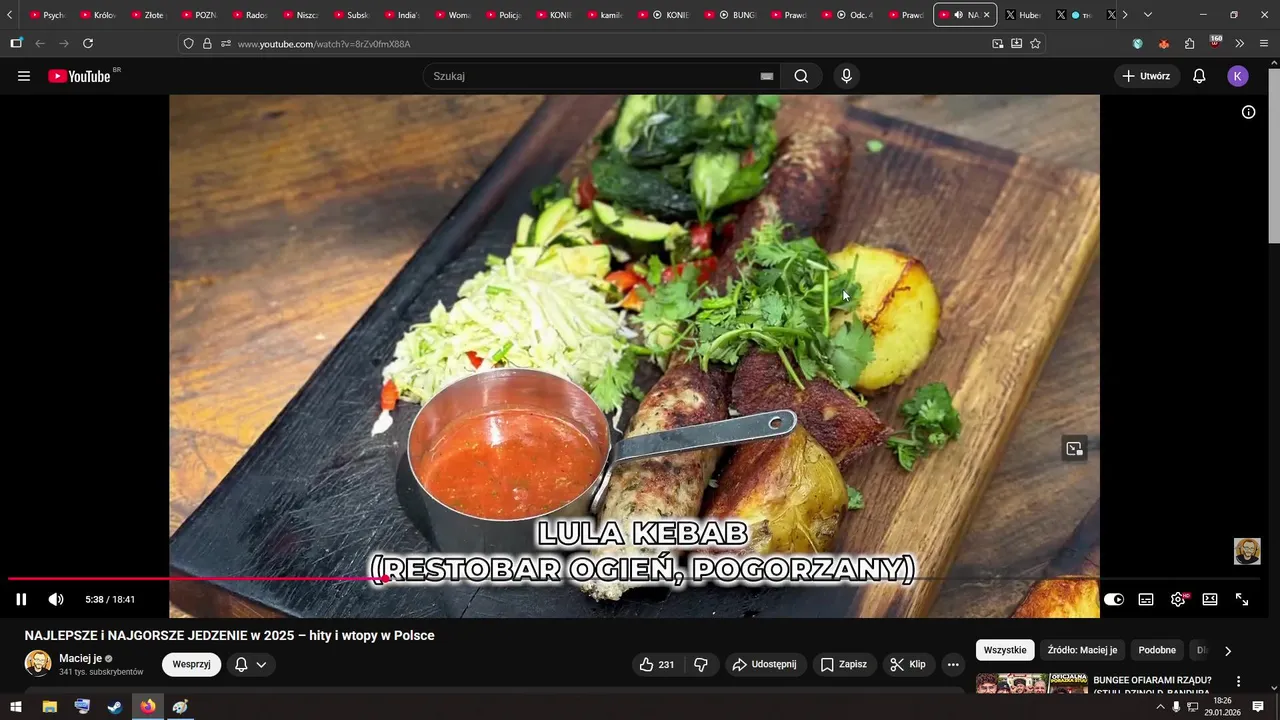Open the on-screen keyboard icon in search

click(767, 76)
